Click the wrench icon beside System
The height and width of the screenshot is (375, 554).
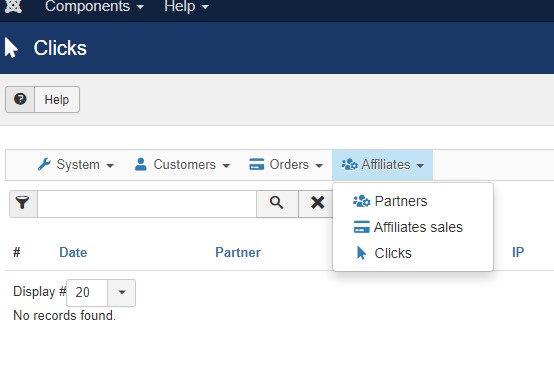coord(44,164)
